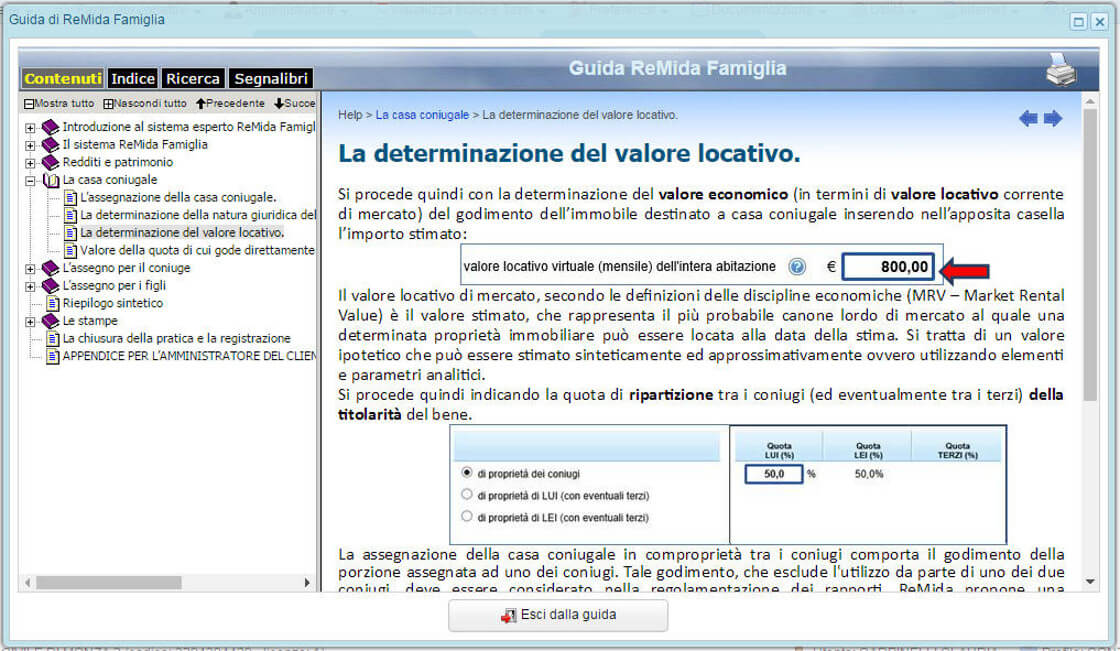The width and height of the screenshot is (1120, 651).
Task: Expand Il sistema ReMida Famiglia node
Action: click(30, 145)
